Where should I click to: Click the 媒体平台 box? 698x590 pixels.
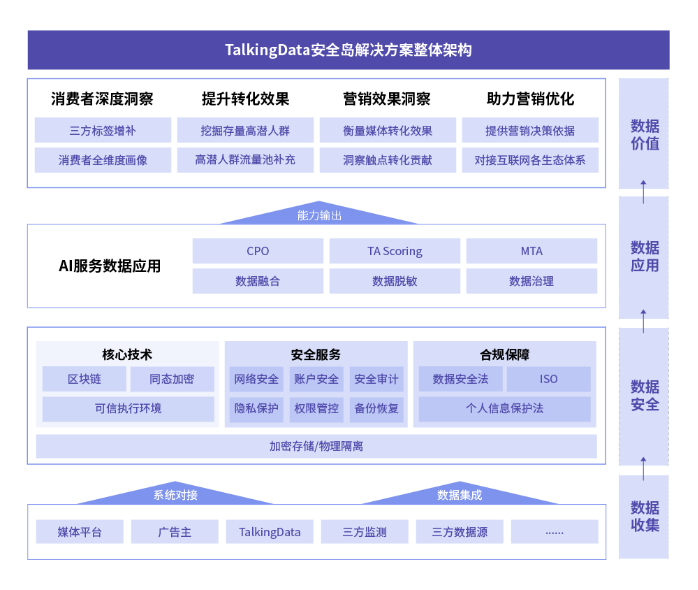(80, 532)
